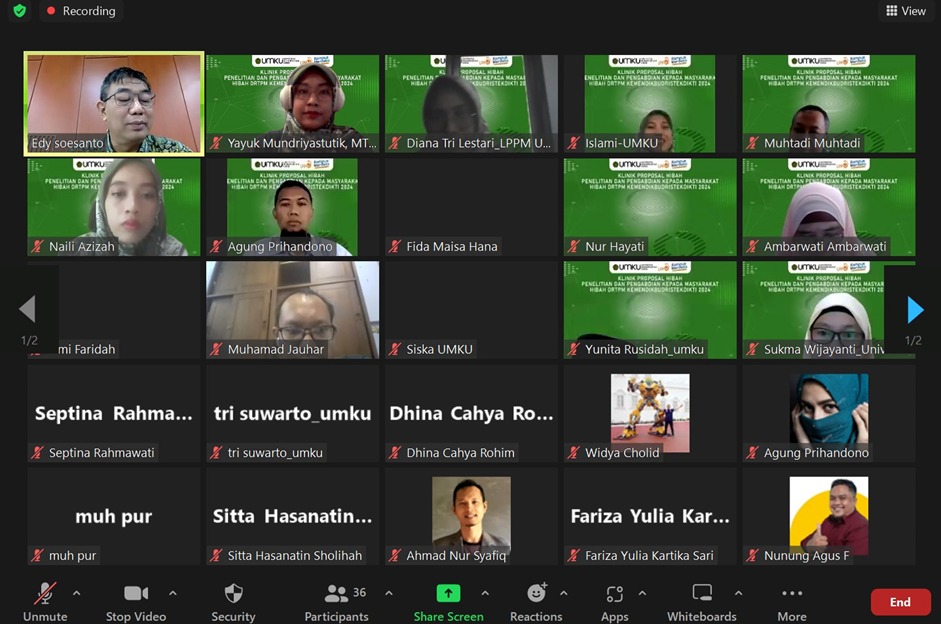Expand the Participants options caret
The image size is (941, 624).
(x=389, y=593)
